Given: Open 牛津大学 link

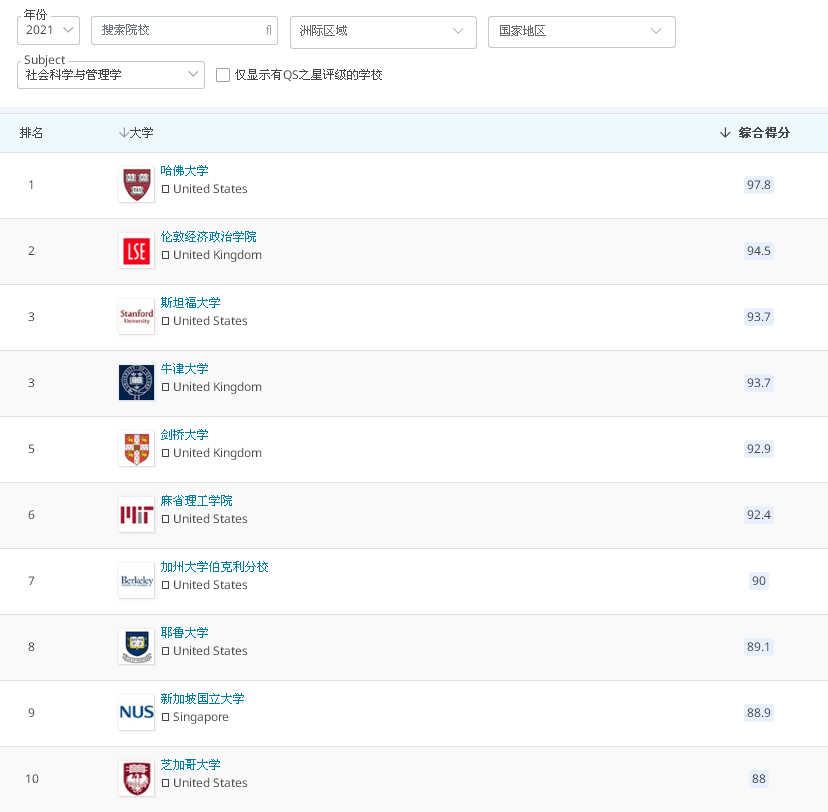Looking at the screenshot, I should point(184,369).
